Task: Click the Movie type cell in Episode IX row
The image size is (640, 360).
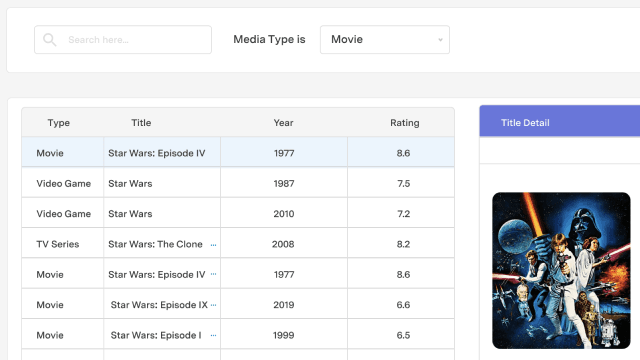Action: [62, 304]
